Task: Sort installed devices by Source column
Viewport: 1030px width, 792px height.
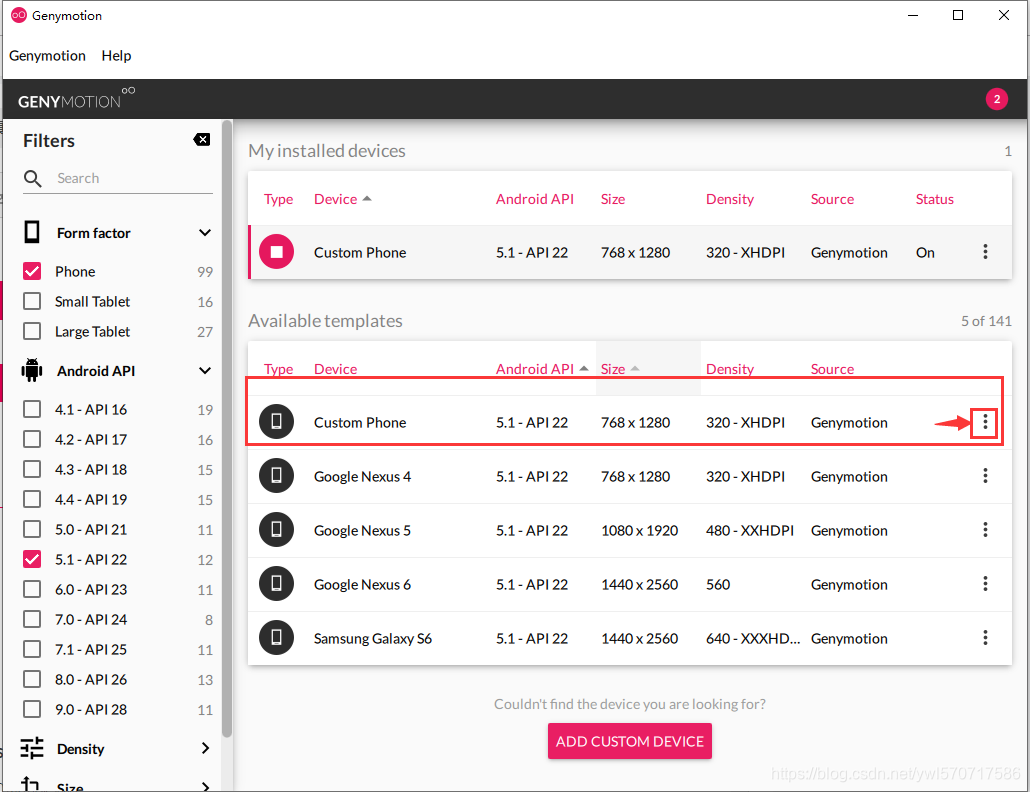Action: pyautogui.click(x=832, y=199)
